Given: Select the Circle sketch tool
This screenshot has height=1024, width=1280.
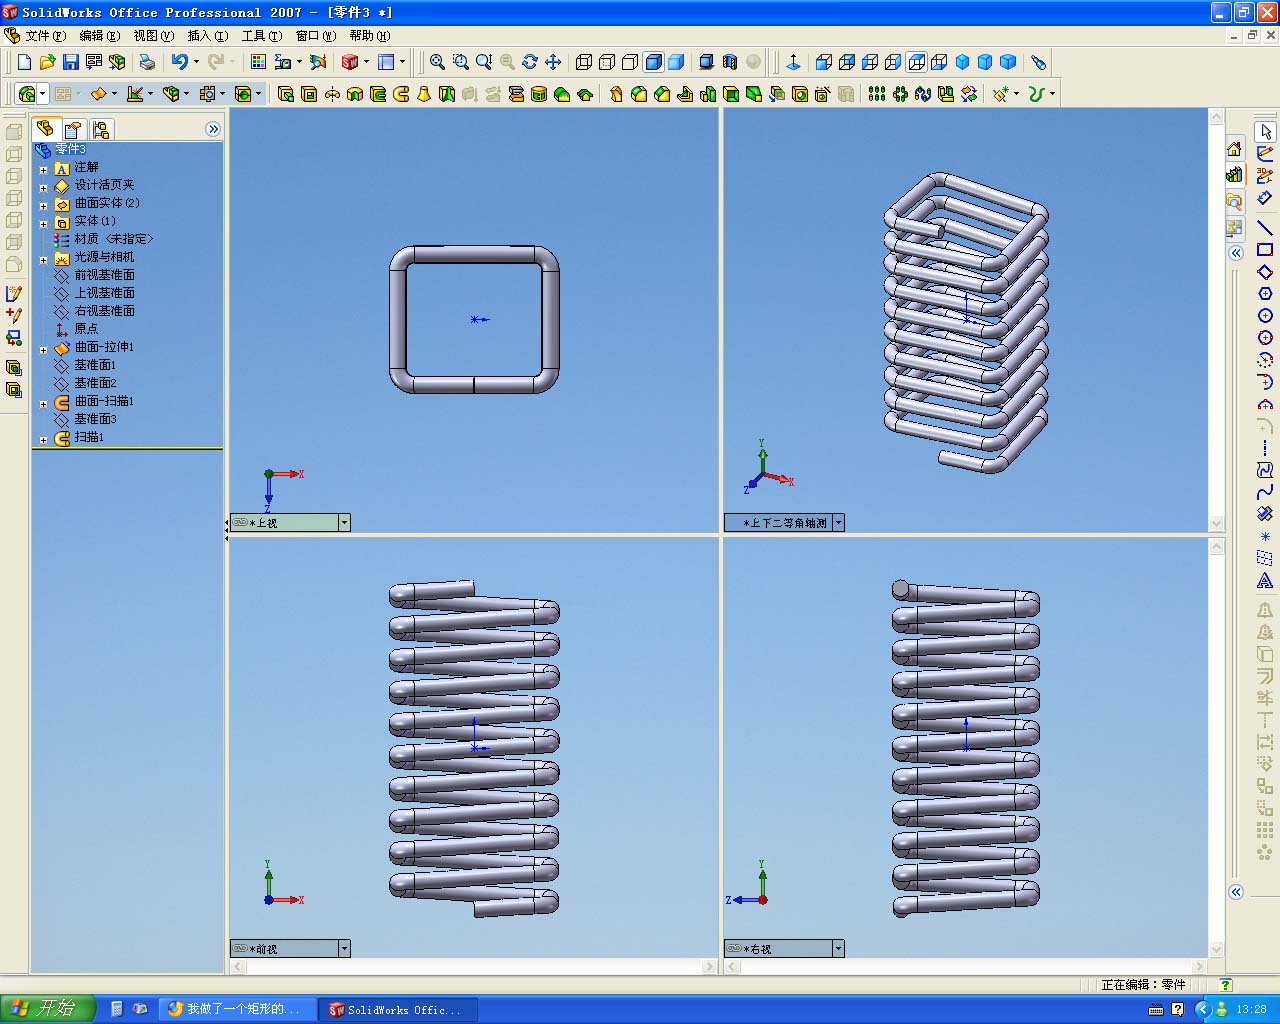Looking at the screenshot, I should [1265, 316].
